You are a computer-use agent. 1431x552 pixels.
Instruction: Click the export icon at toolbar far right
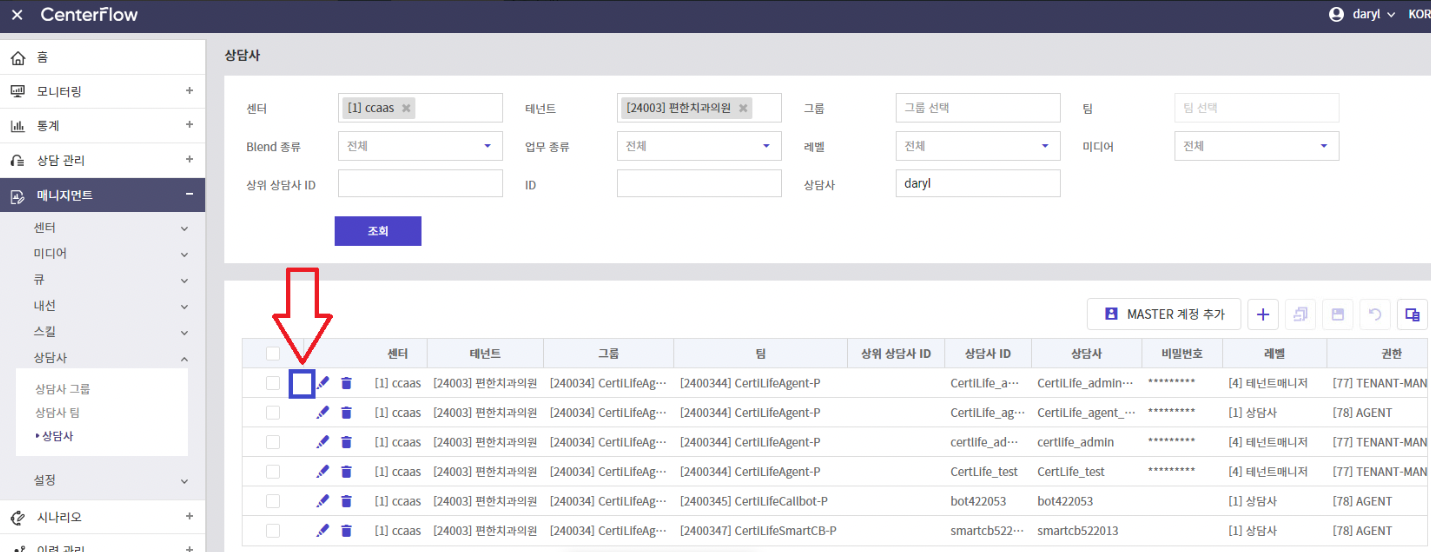pos(1412,314)
